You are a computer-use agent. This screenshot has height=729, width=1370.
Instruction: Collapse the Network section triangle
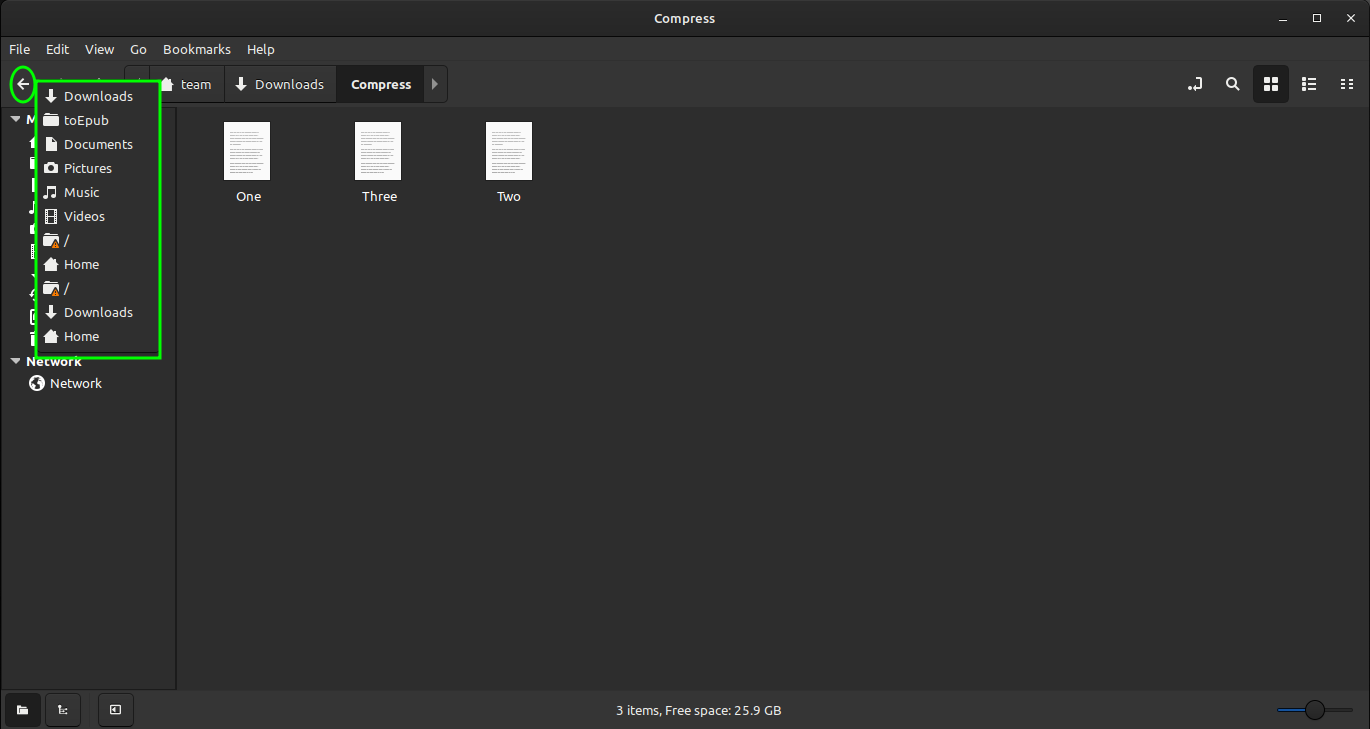tap(16, 361)
